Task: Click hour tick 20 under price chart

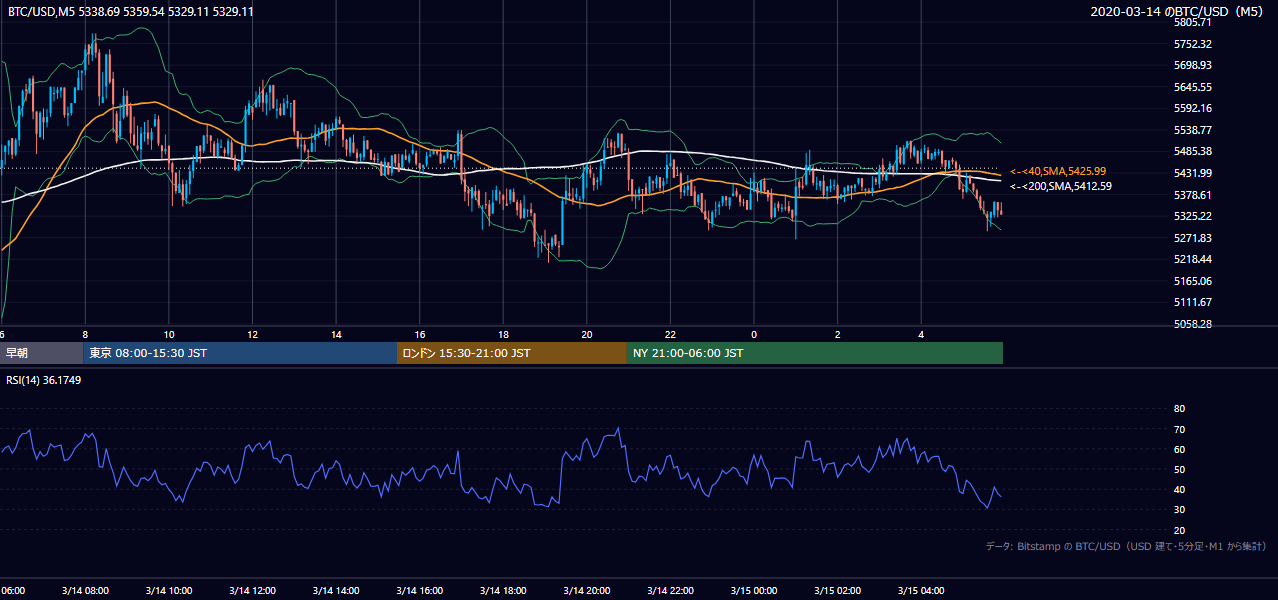Action: (587, 334)
